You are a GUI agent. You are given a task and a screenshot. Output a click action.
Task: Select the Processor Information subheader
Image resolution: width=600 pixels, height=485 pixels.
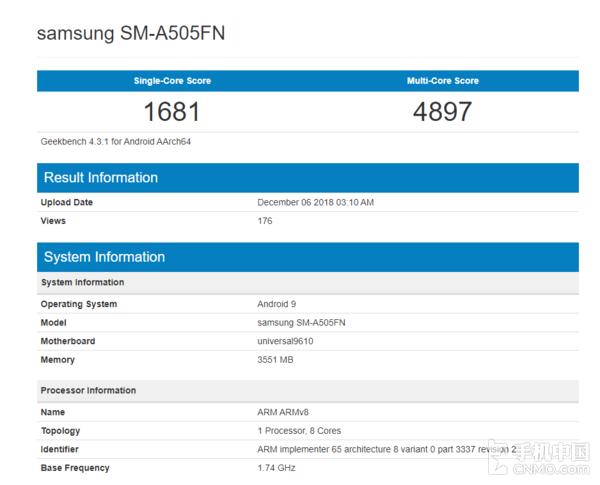pyautogui.click(x=308, y=391)
